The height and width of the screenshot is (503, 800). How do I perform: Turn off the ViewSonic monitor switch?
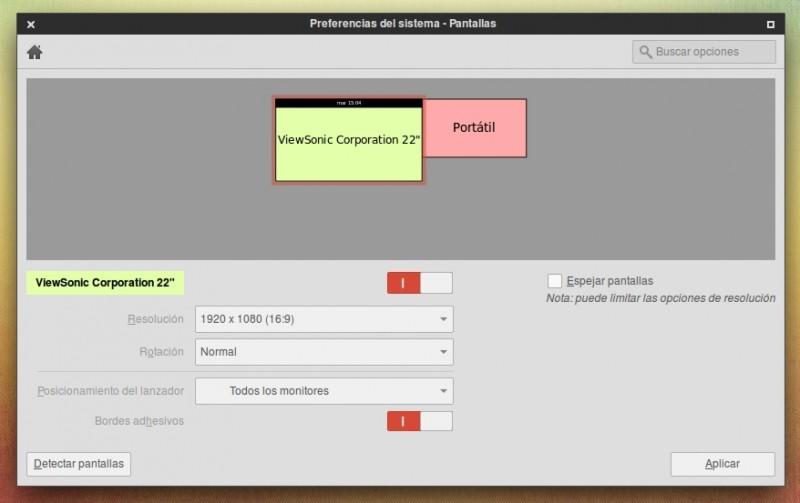click(419, 283)
